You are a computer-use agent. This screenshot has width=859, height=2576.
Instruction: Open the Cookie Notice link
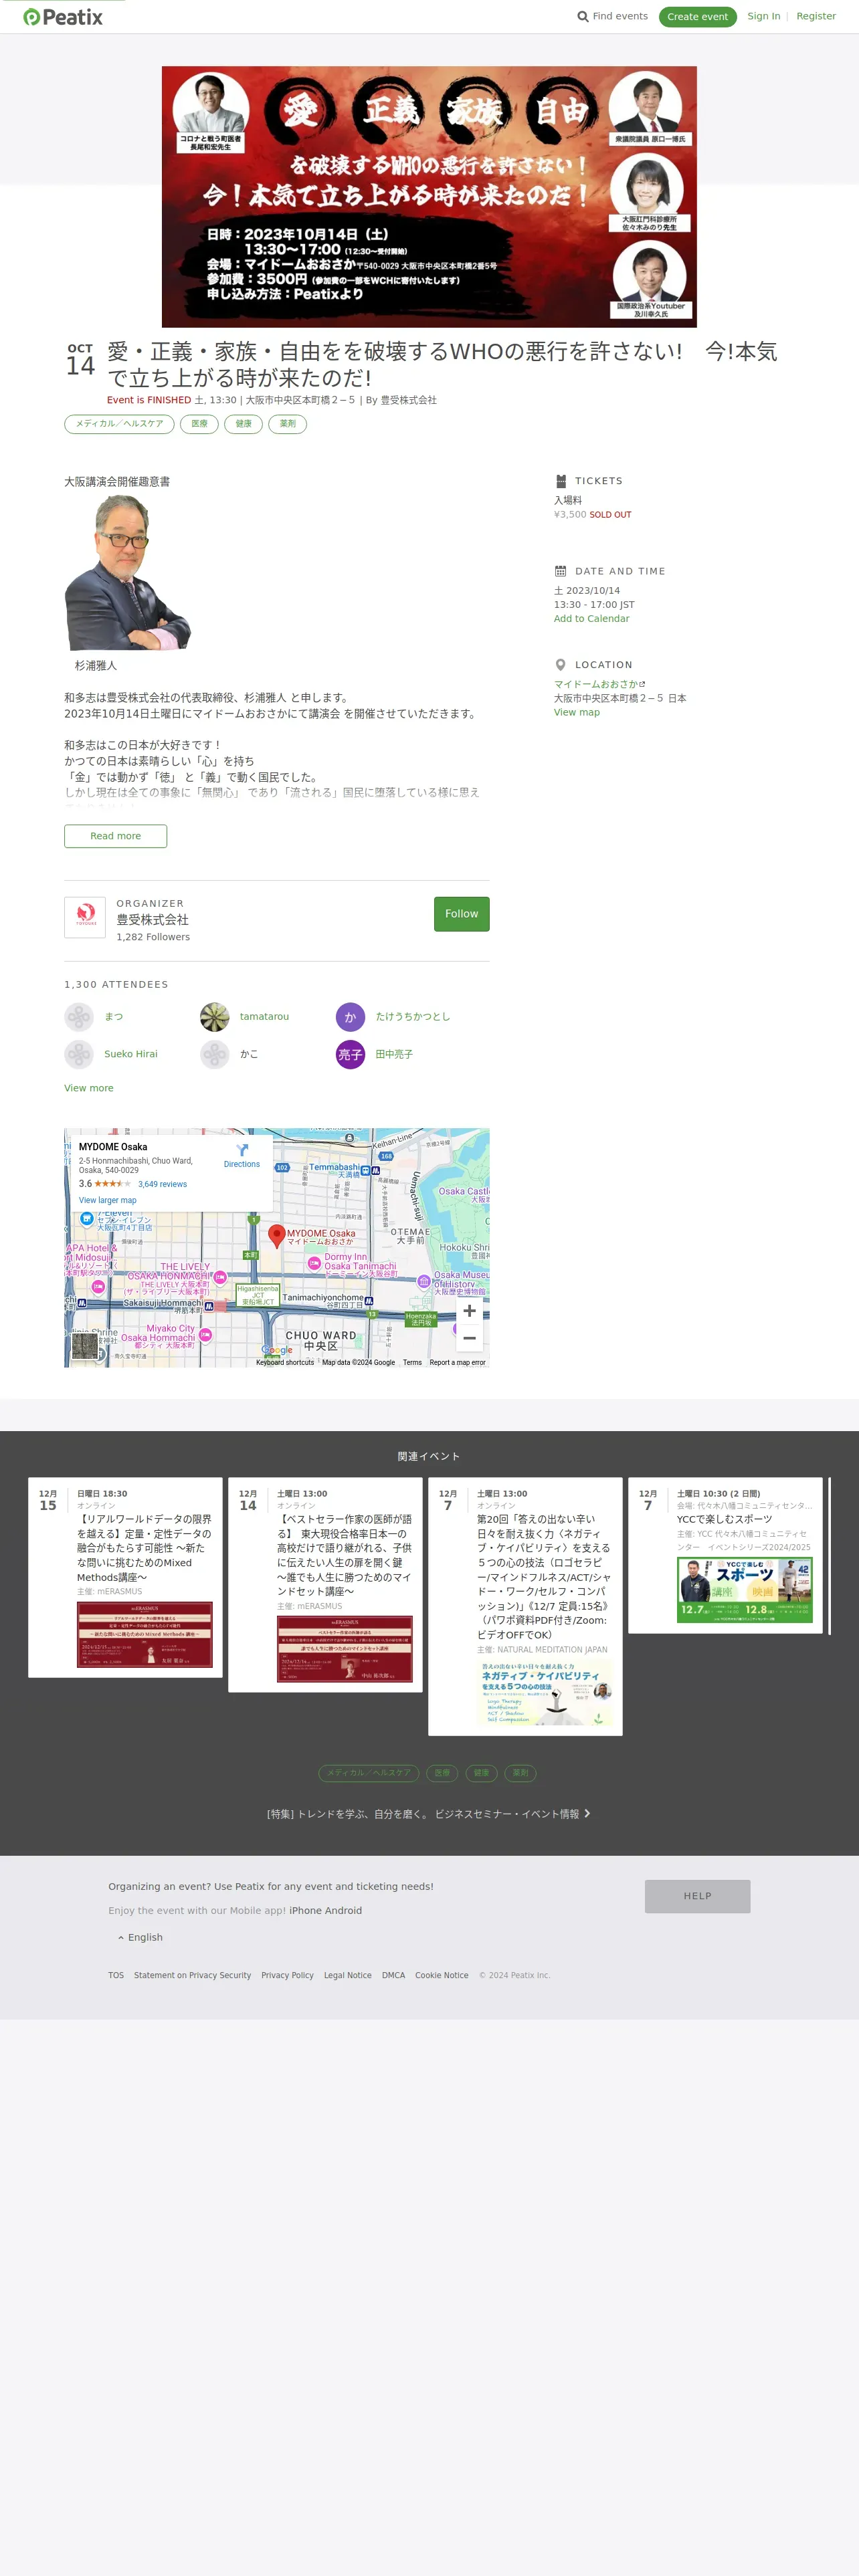pos(441,1975)
